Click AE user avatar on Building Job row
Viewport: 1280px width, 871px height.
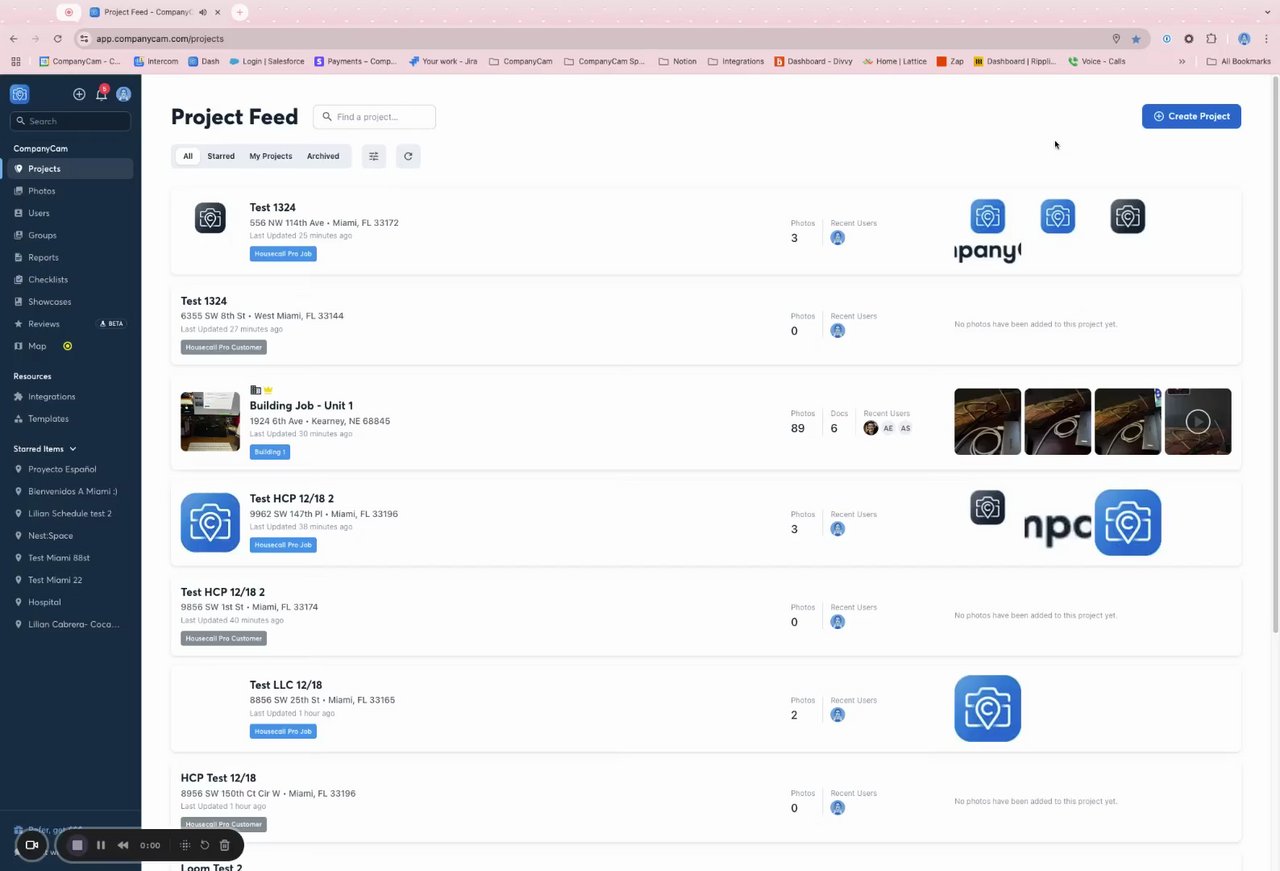coord(888,428)
